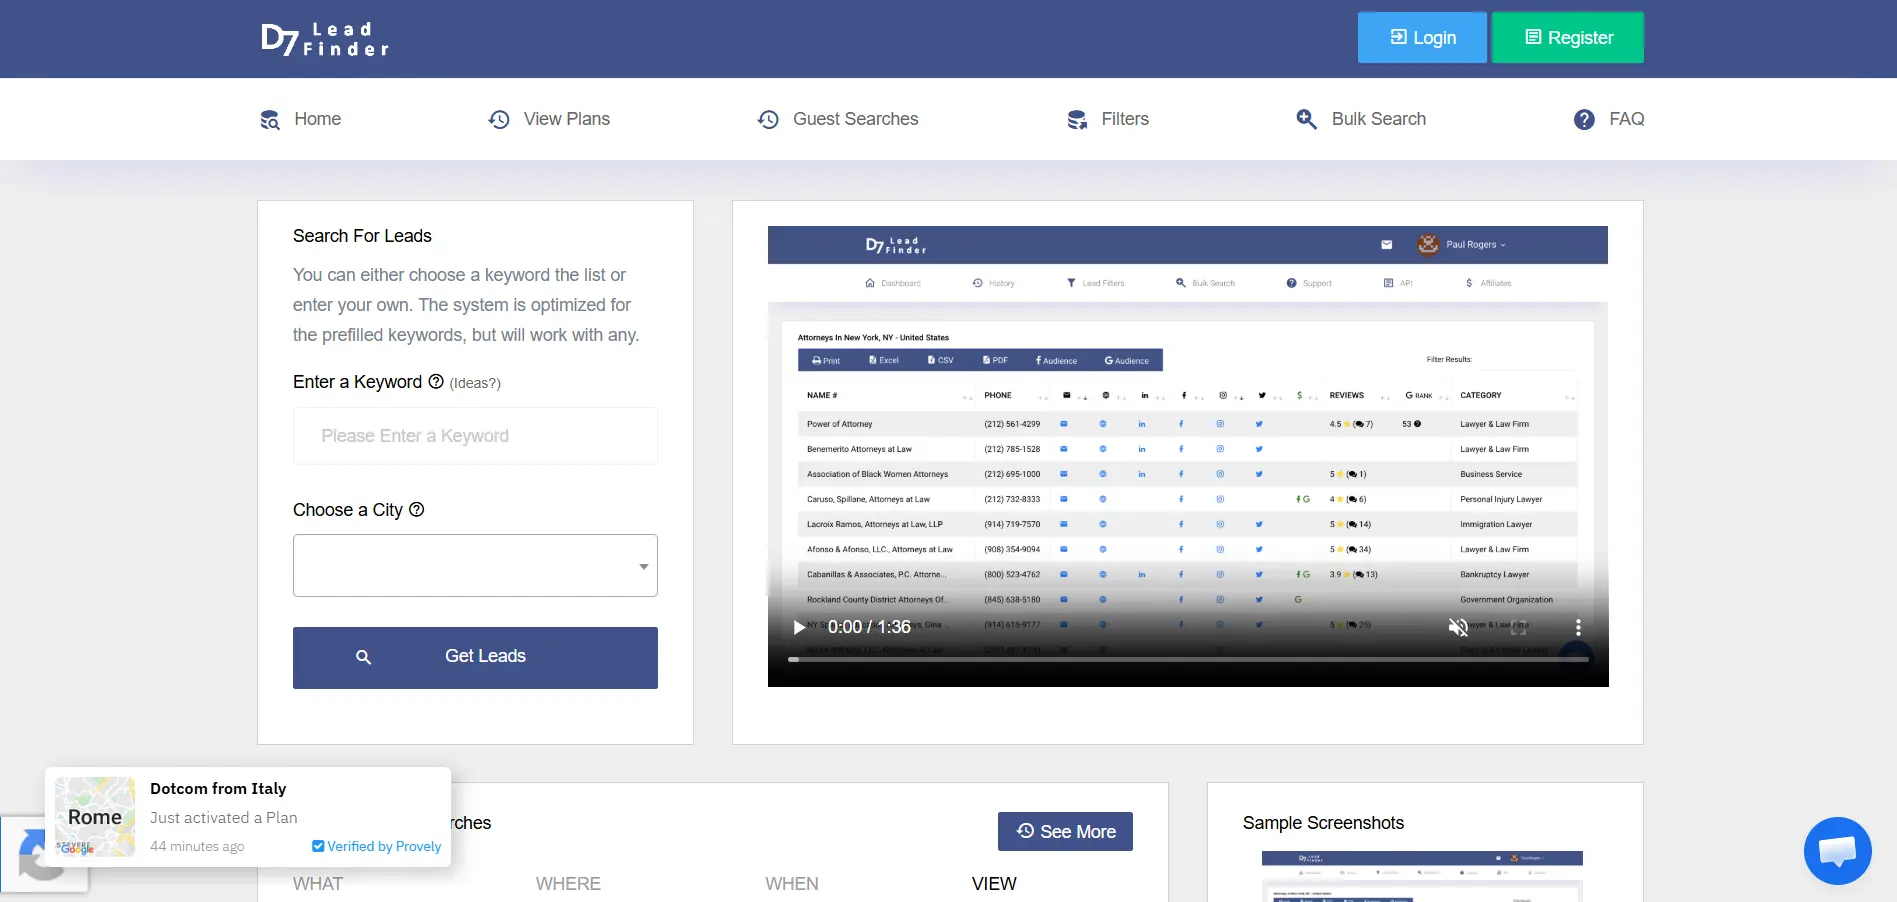Click the Login button
This screenshot has width=1897, height=902.
click(x=1422, y=38)
